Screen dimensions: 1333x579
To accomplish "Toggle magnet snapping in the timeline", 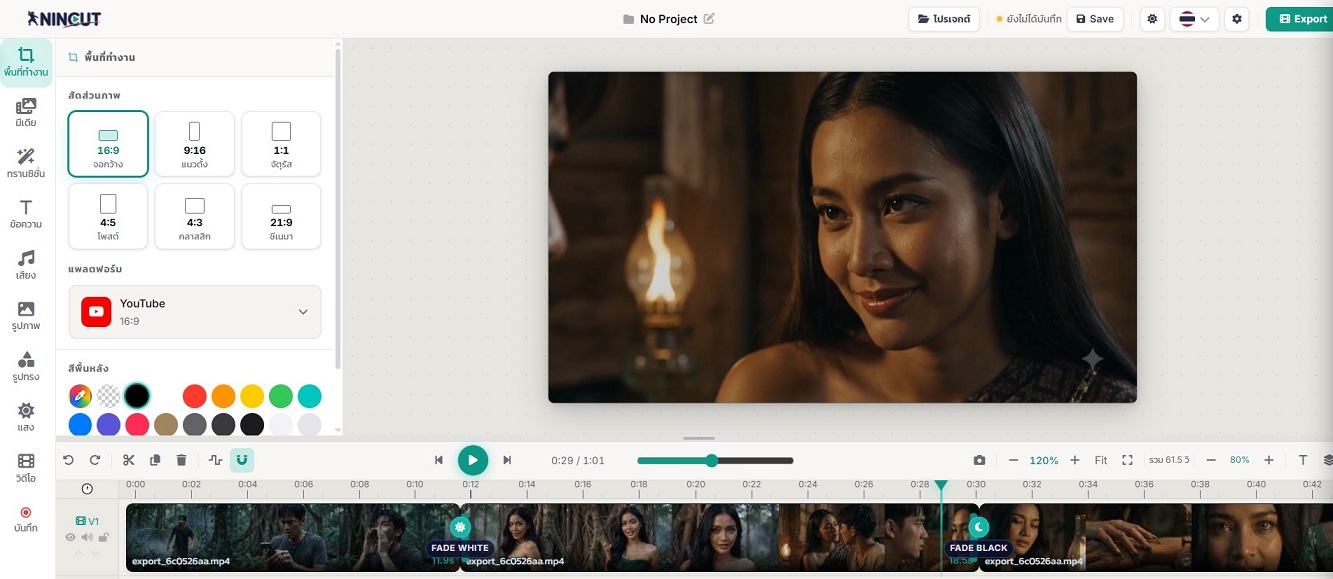I will [x=242, y=460].
